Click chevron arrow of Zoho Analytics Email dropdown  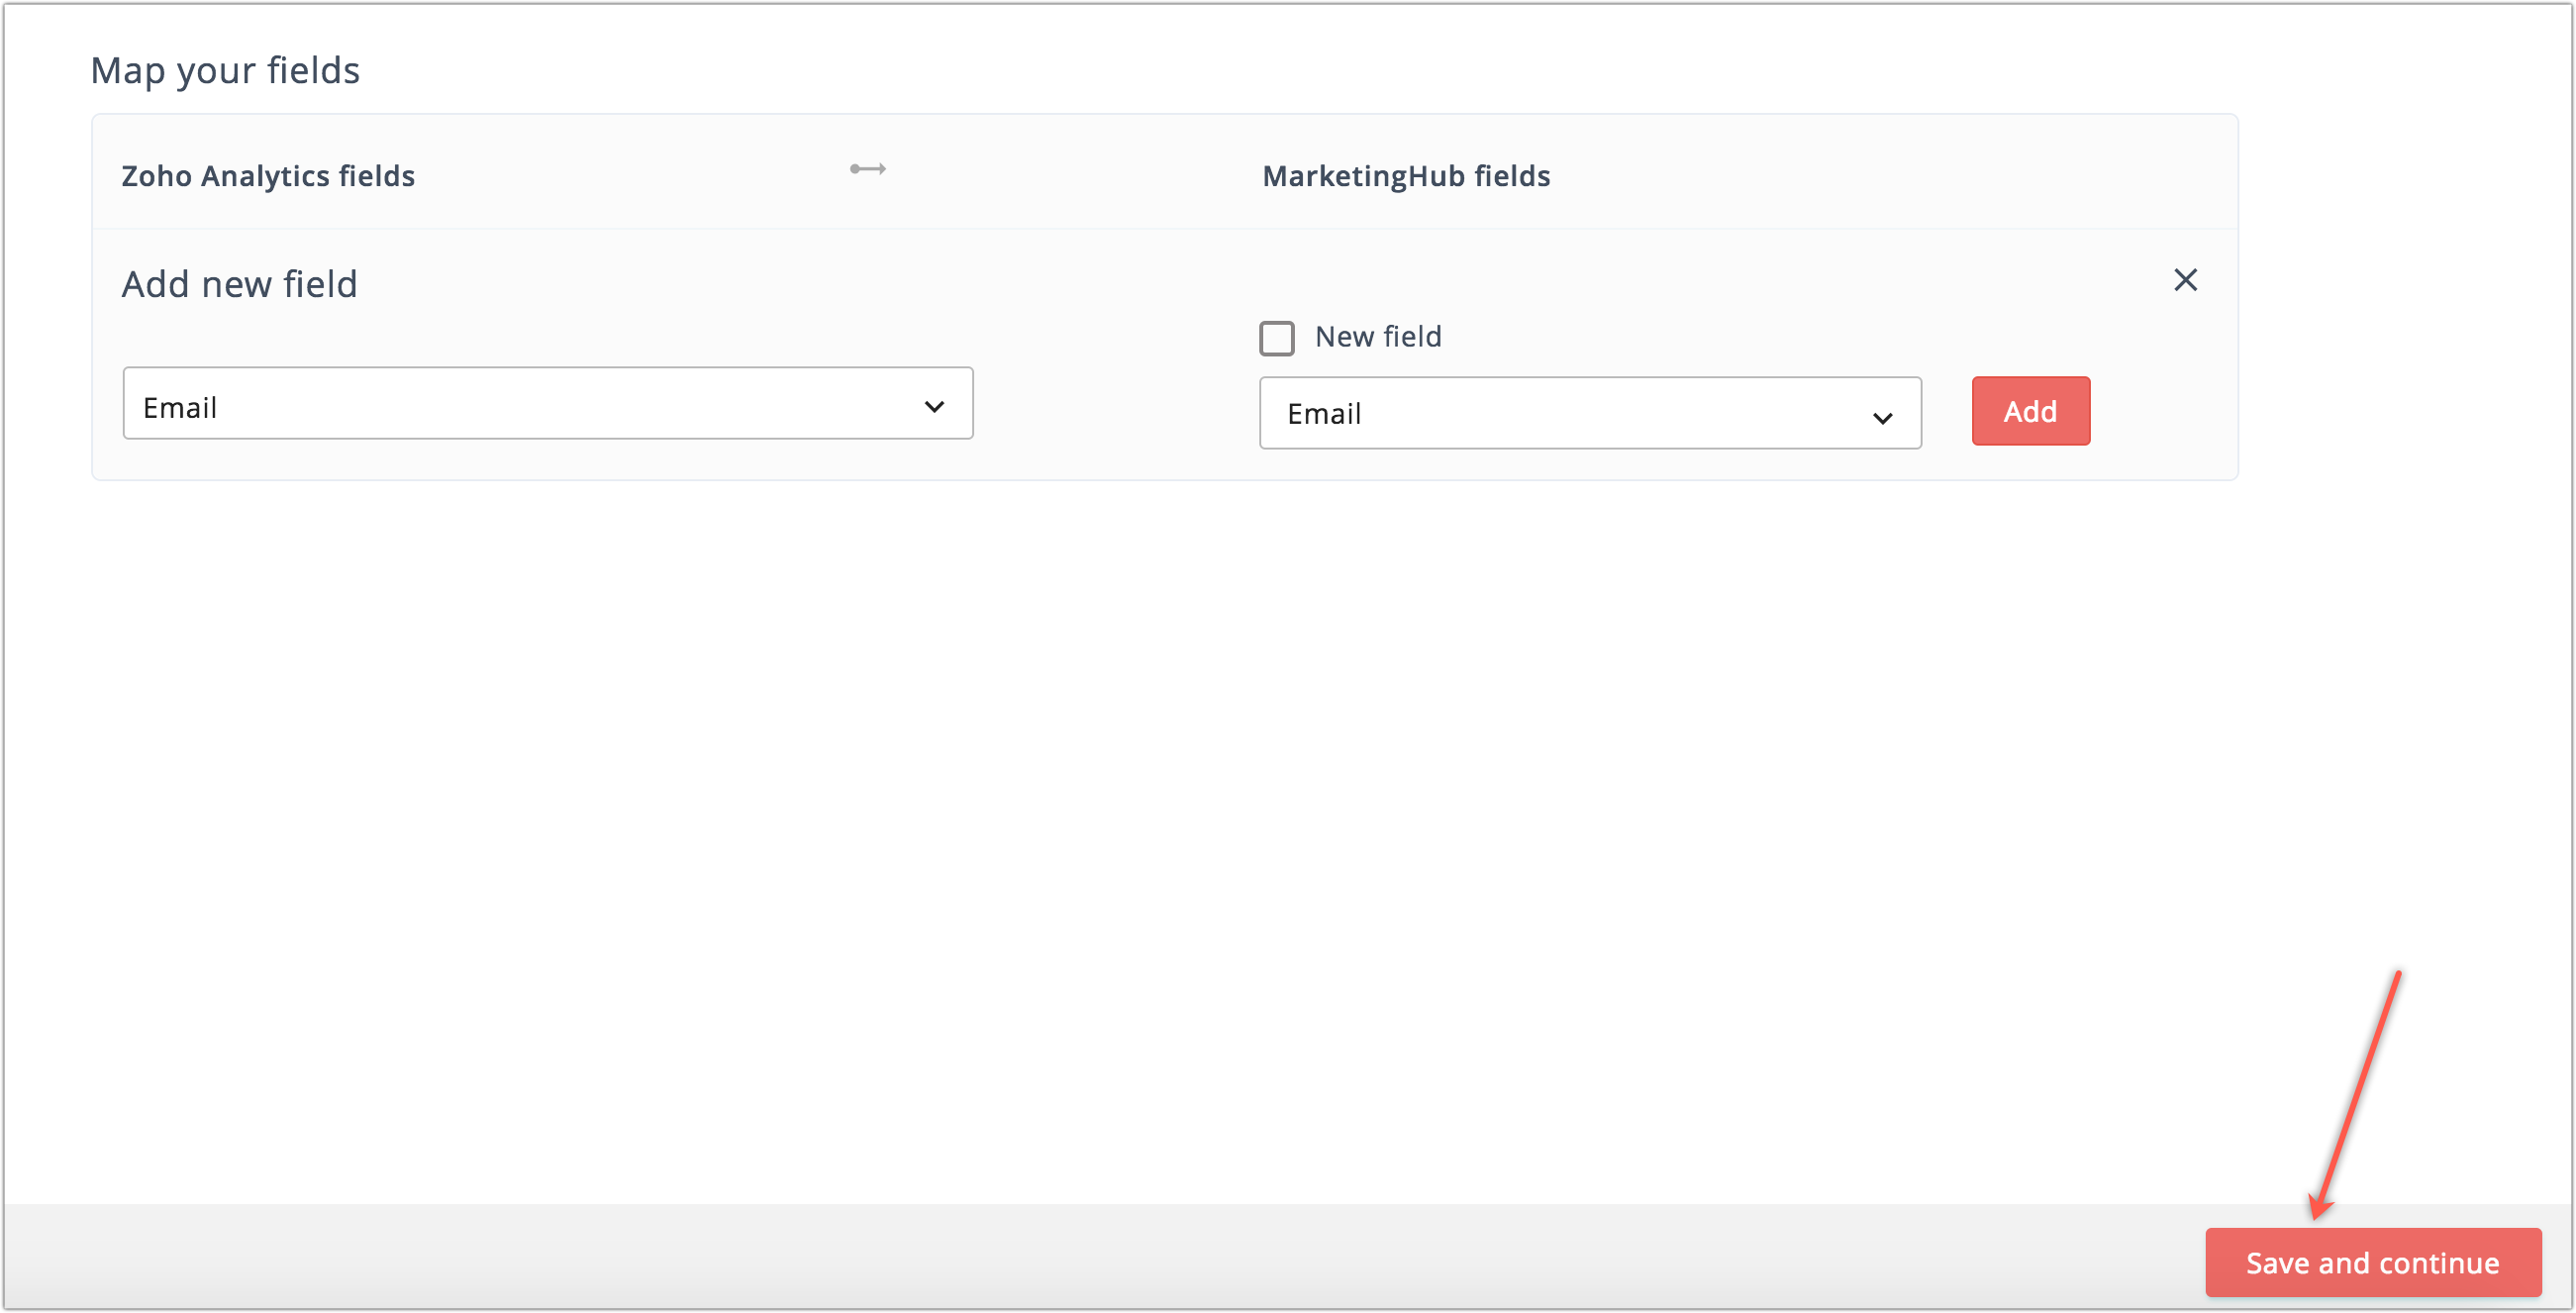(x=933, y=406)
